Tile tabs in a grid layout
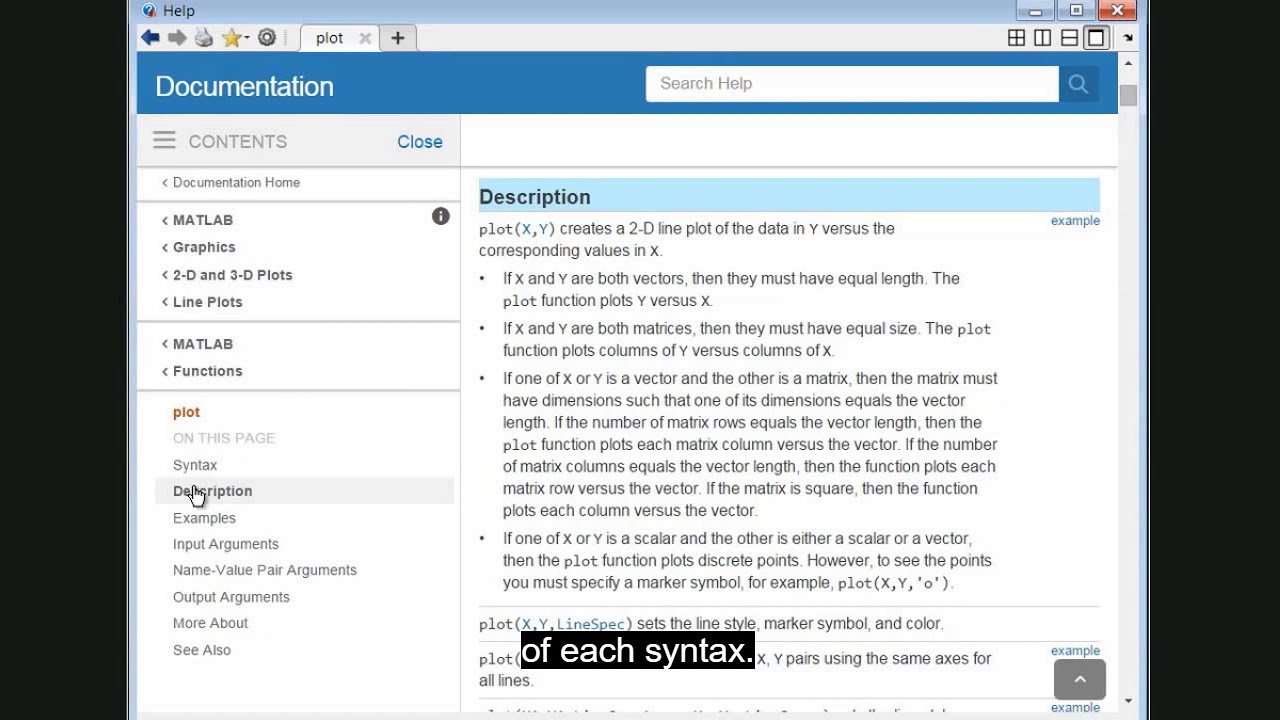The height and width of the screenshot is (720, 1280). point(1016,38)
